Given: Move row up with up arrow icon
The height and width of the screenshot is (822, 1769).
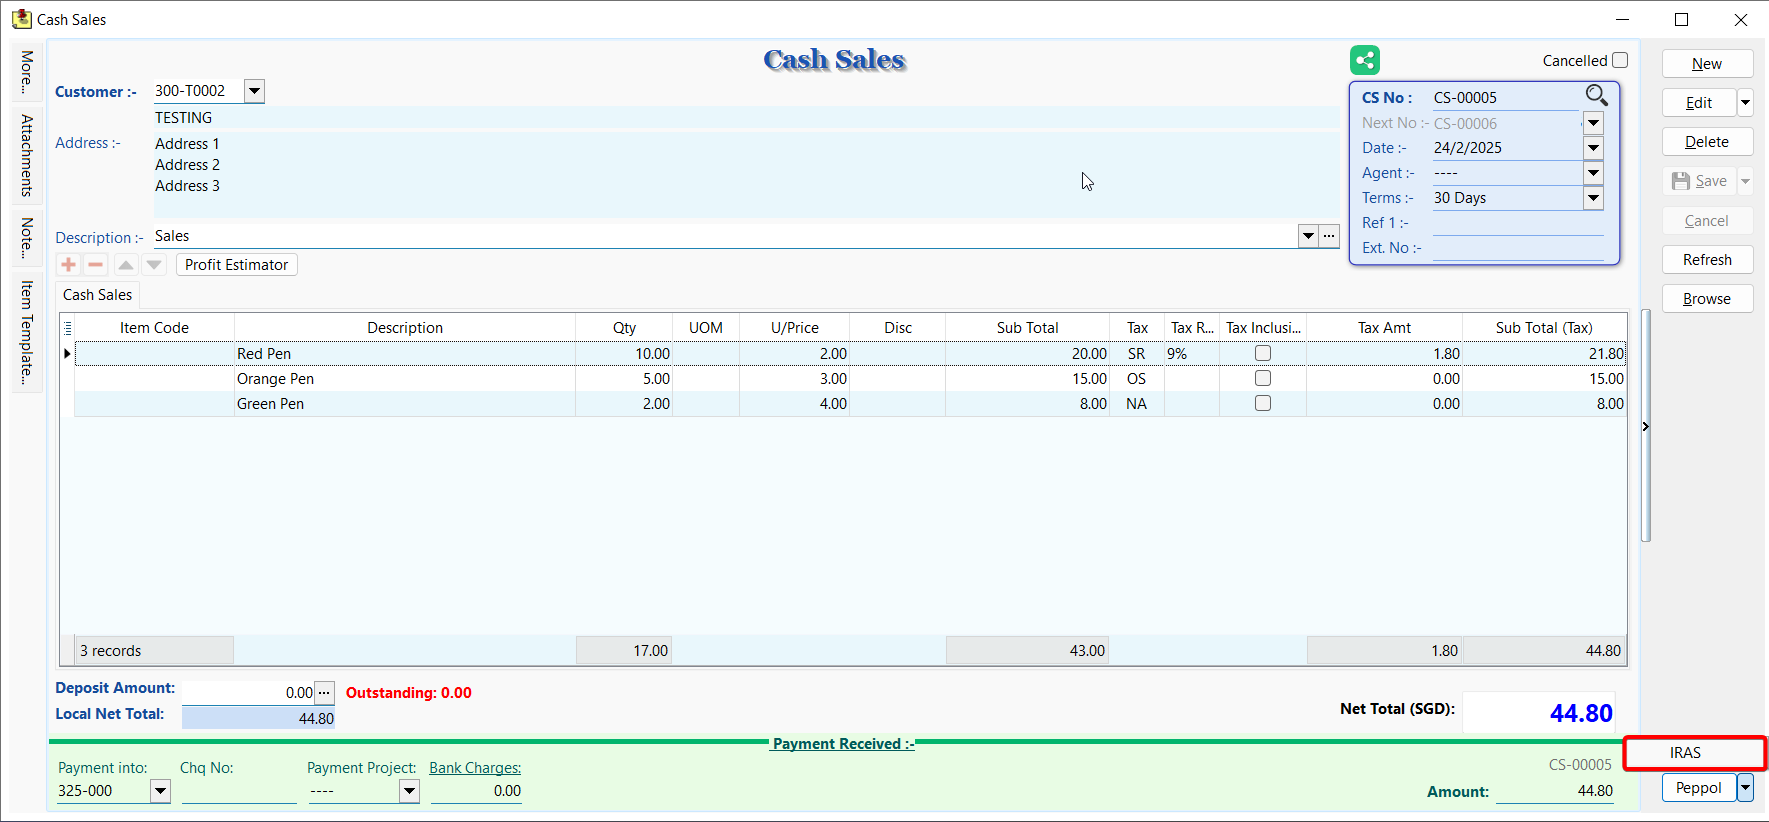Looking at the screenshot, I should tap(126, 265).
